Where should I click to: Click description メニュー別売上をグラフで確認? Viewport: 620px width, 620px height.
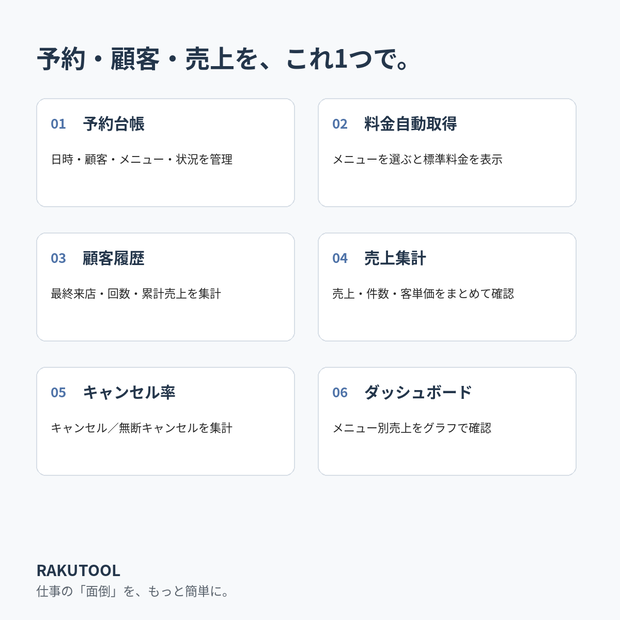pos(412,428)
